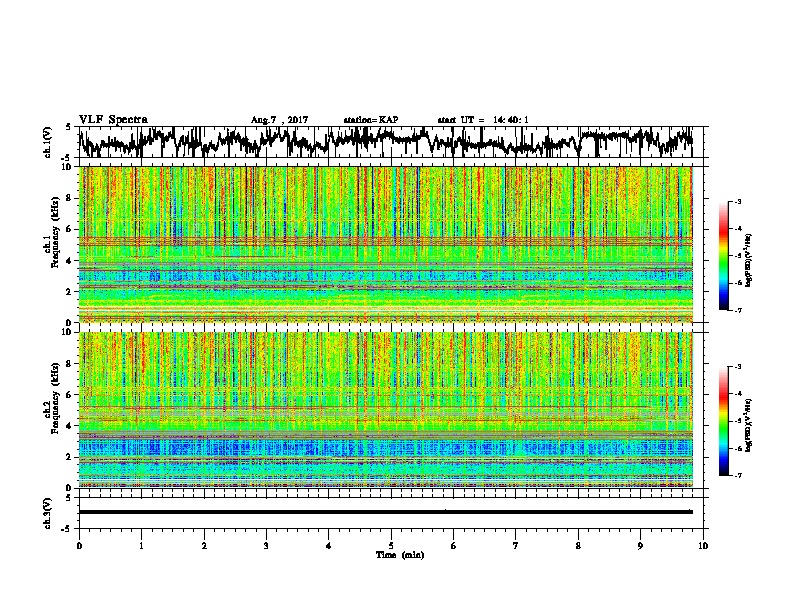792x612 pixels.
Task: Click the "-7" label on ch.2 color bar
Action: coord(737,475)
